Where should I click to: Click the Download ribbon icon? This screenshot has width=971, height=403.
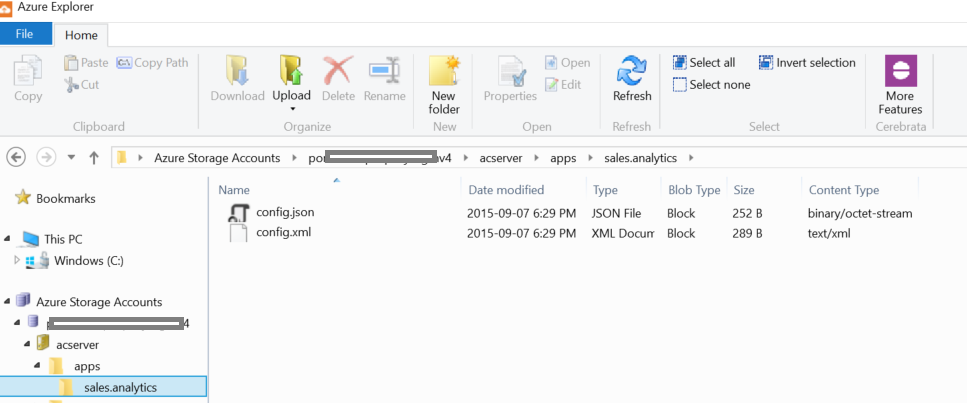[237, 73]
